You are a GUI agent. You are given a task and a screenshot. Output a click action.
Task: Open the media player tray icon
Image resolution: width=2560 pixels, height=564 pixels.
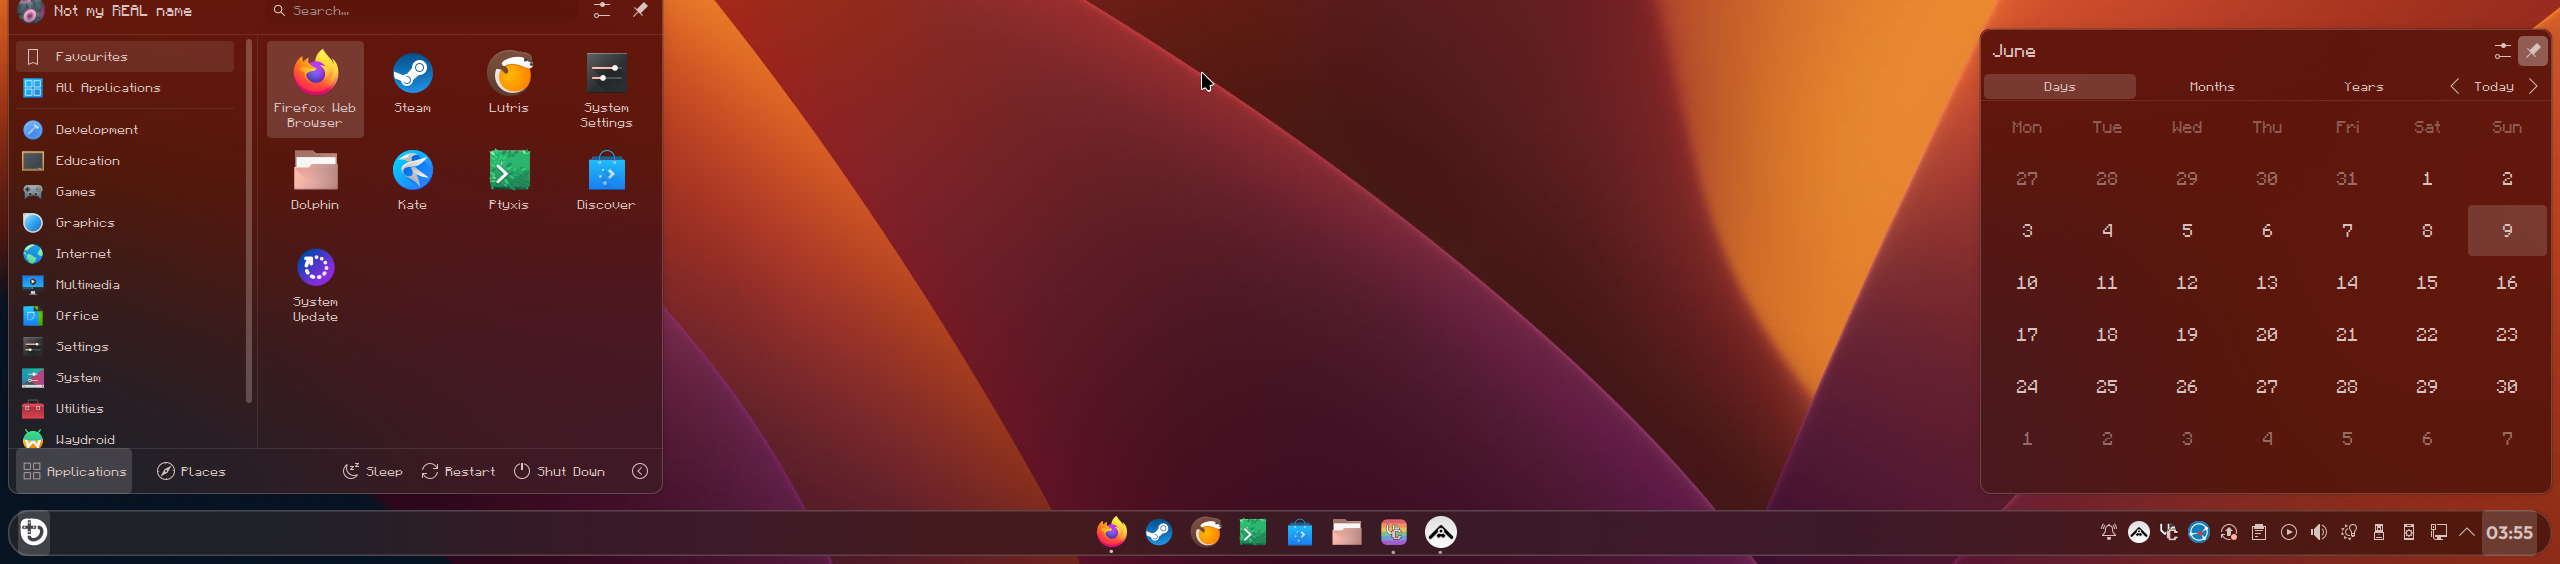2289,532
